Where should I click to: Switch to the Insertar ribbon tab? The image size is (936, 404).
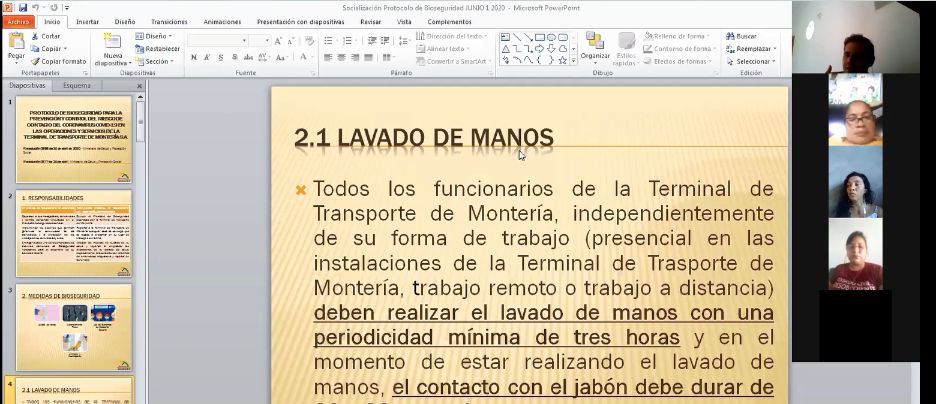(x=88, y=22)
